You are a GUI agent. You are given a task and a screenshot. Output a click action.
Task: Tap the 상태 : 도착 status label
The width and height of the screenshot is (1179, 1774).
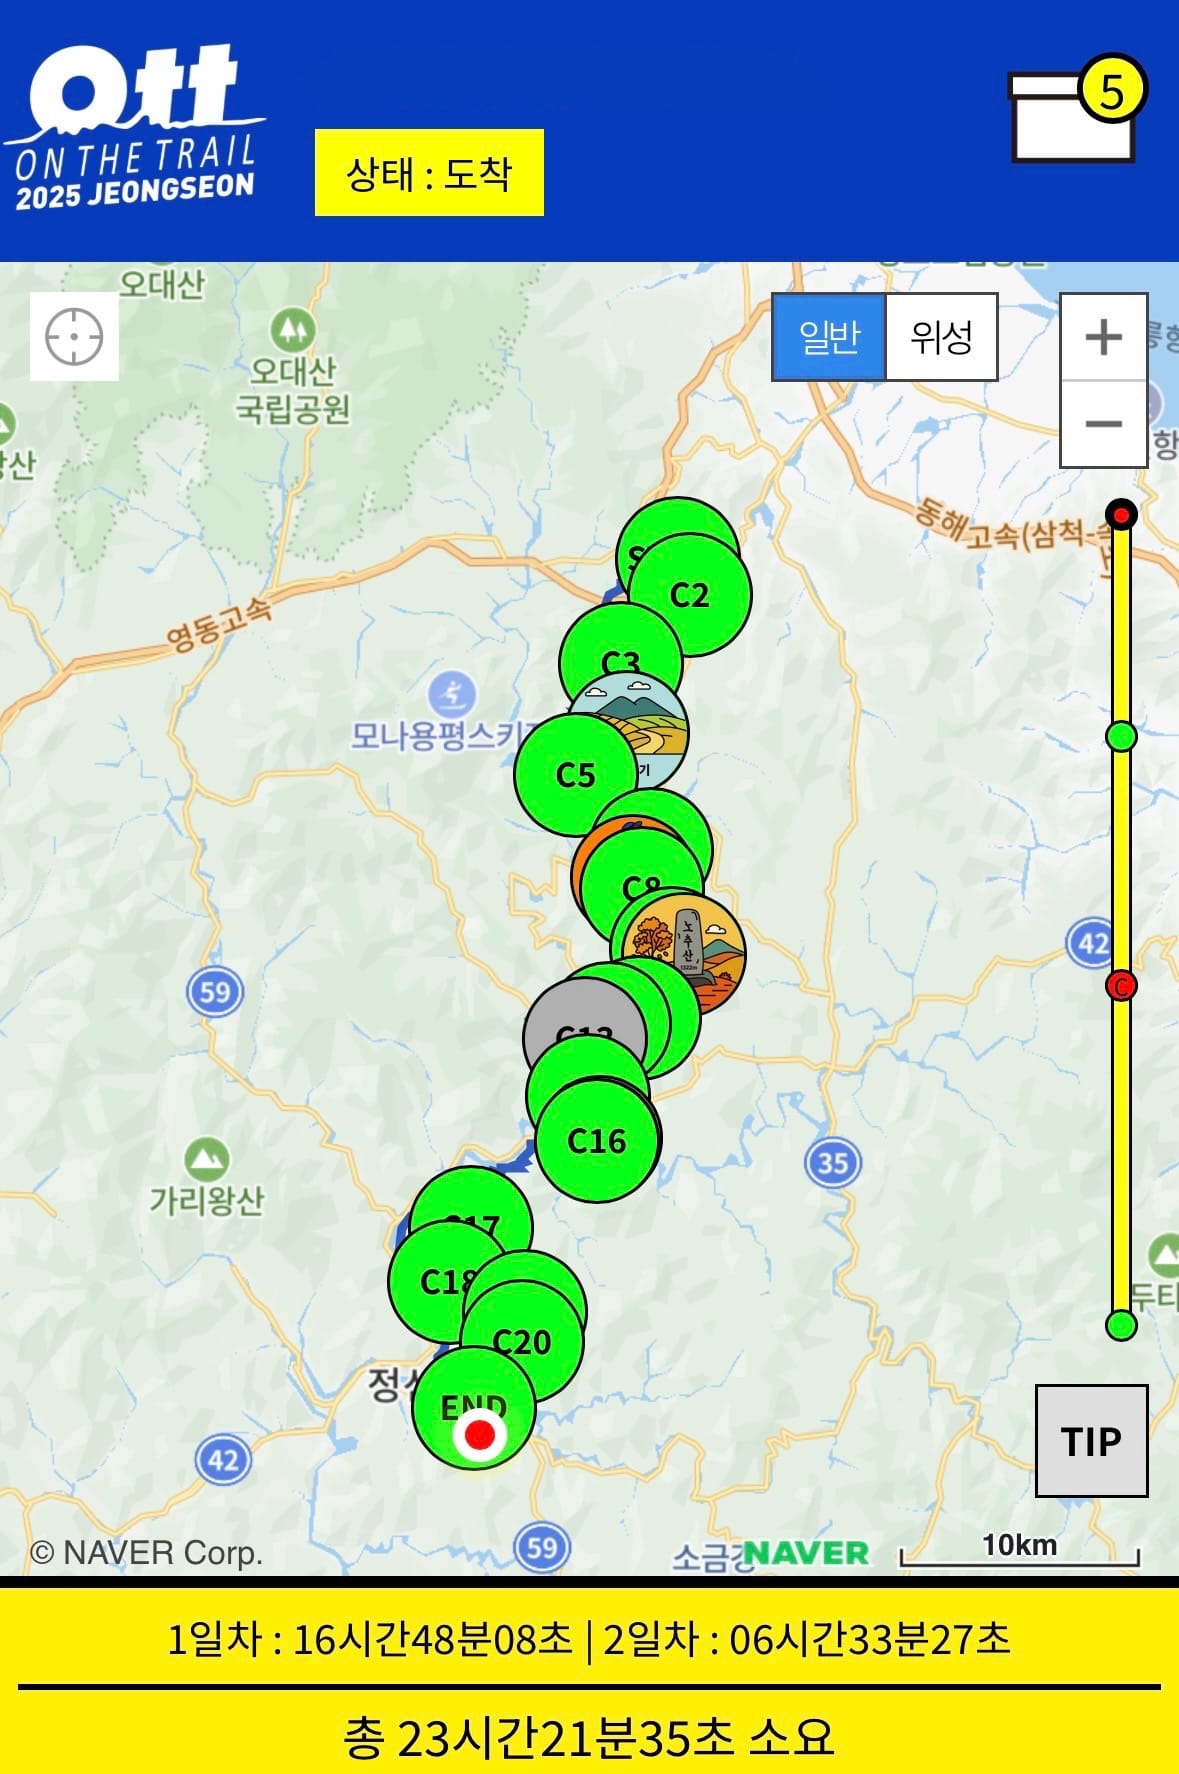click(429, 173)
